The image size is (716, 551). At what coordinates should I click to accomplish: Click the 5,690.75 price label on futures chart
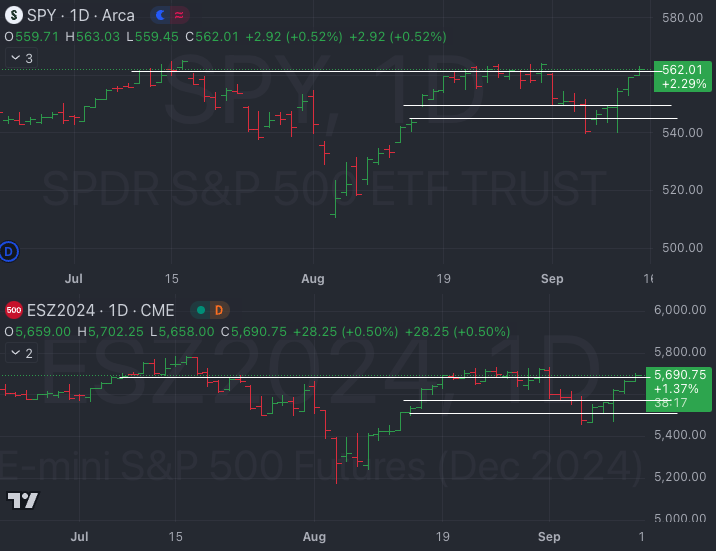click(680, 375)
